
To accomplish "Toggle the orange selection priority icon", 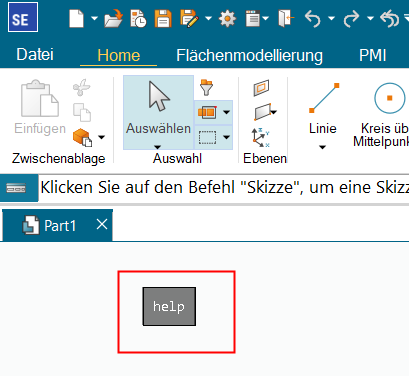I will point(207,112).
